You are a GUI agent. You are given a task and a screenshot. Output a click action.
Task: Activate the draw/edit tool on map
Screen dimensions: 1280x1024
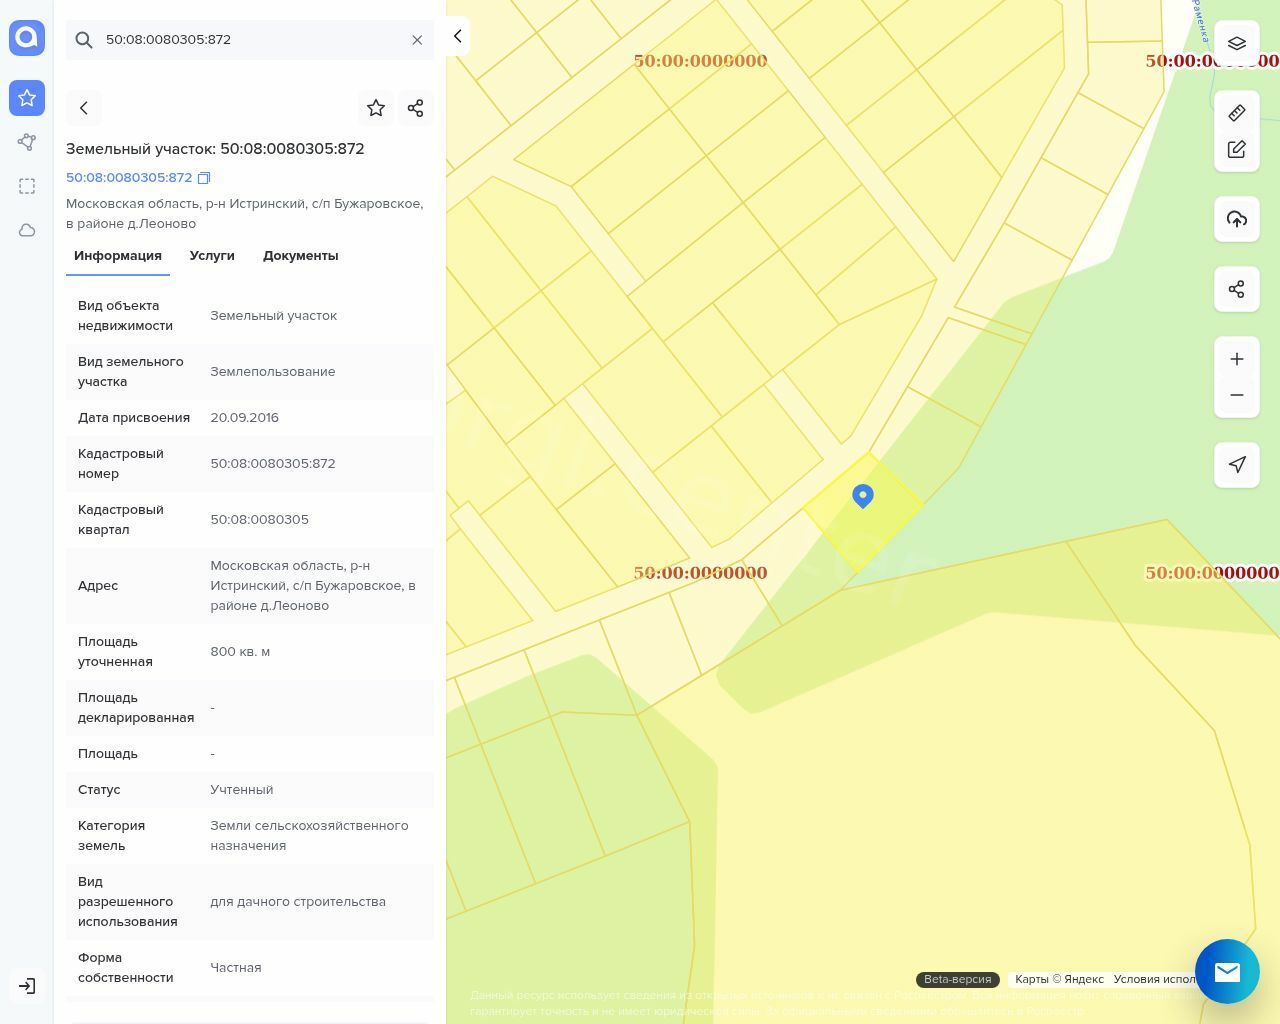tap(1236, 150)
